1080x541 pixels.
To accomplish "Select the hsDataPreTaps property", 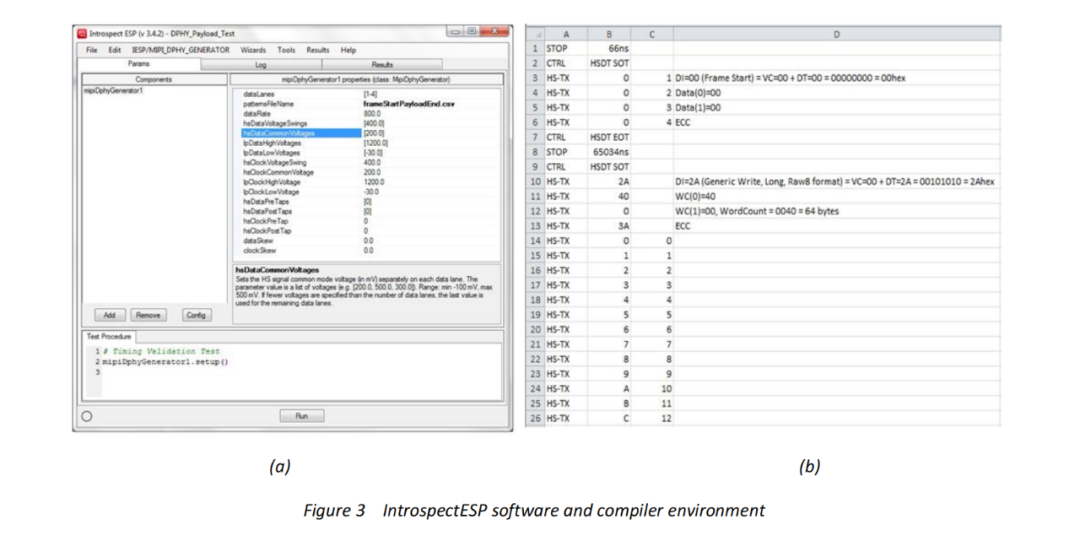I will [266, 202].
